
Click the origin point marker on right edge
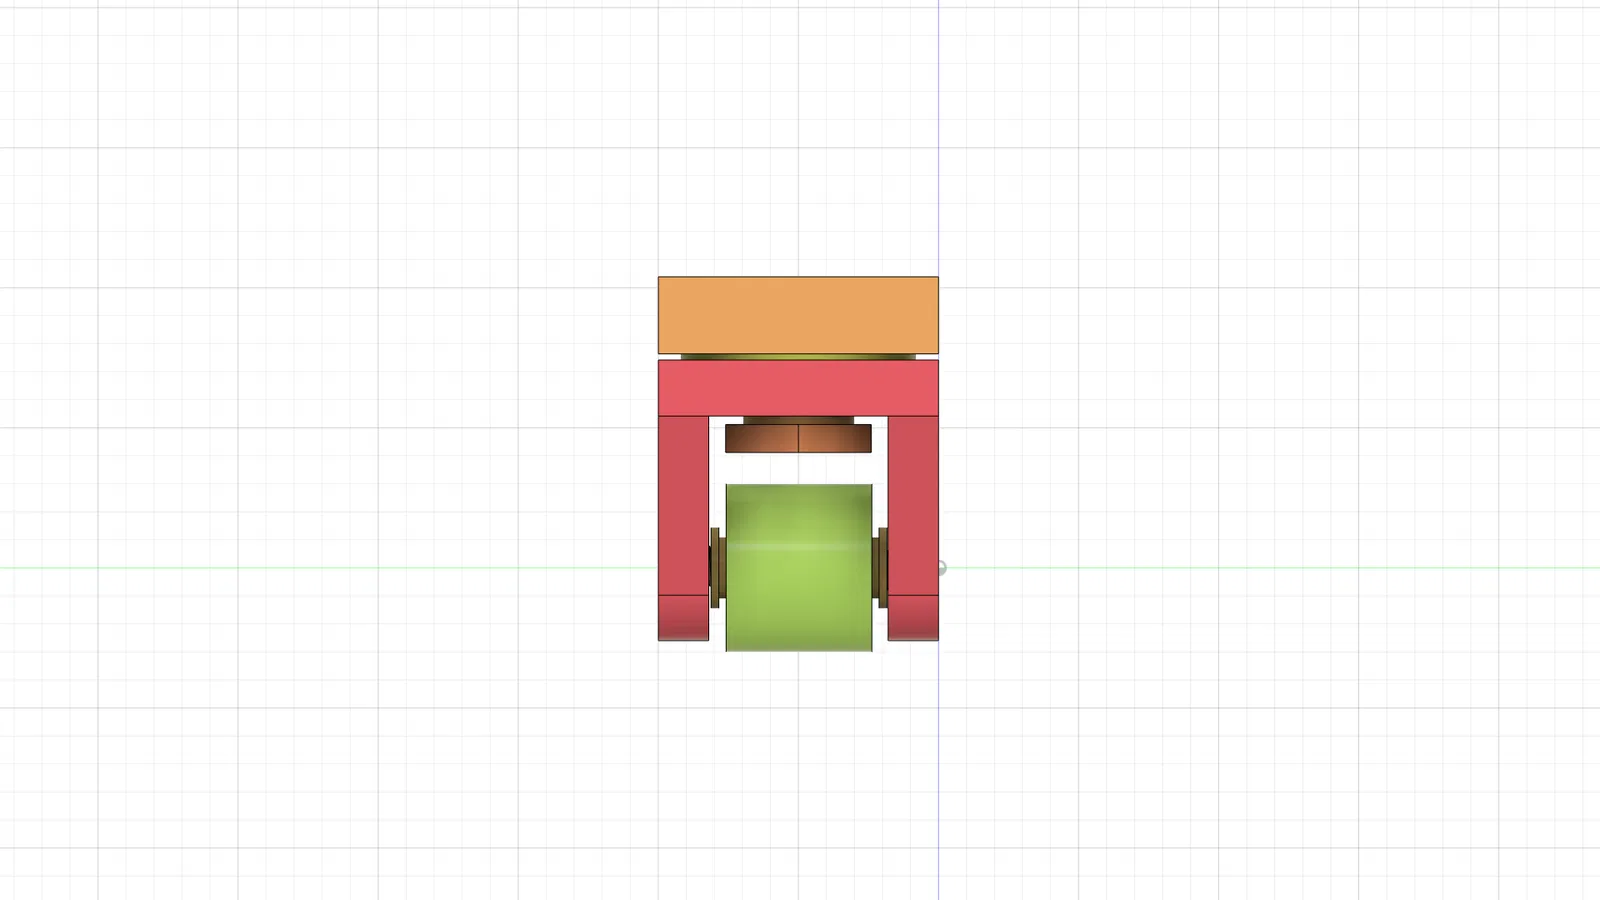tap(941, 568)
